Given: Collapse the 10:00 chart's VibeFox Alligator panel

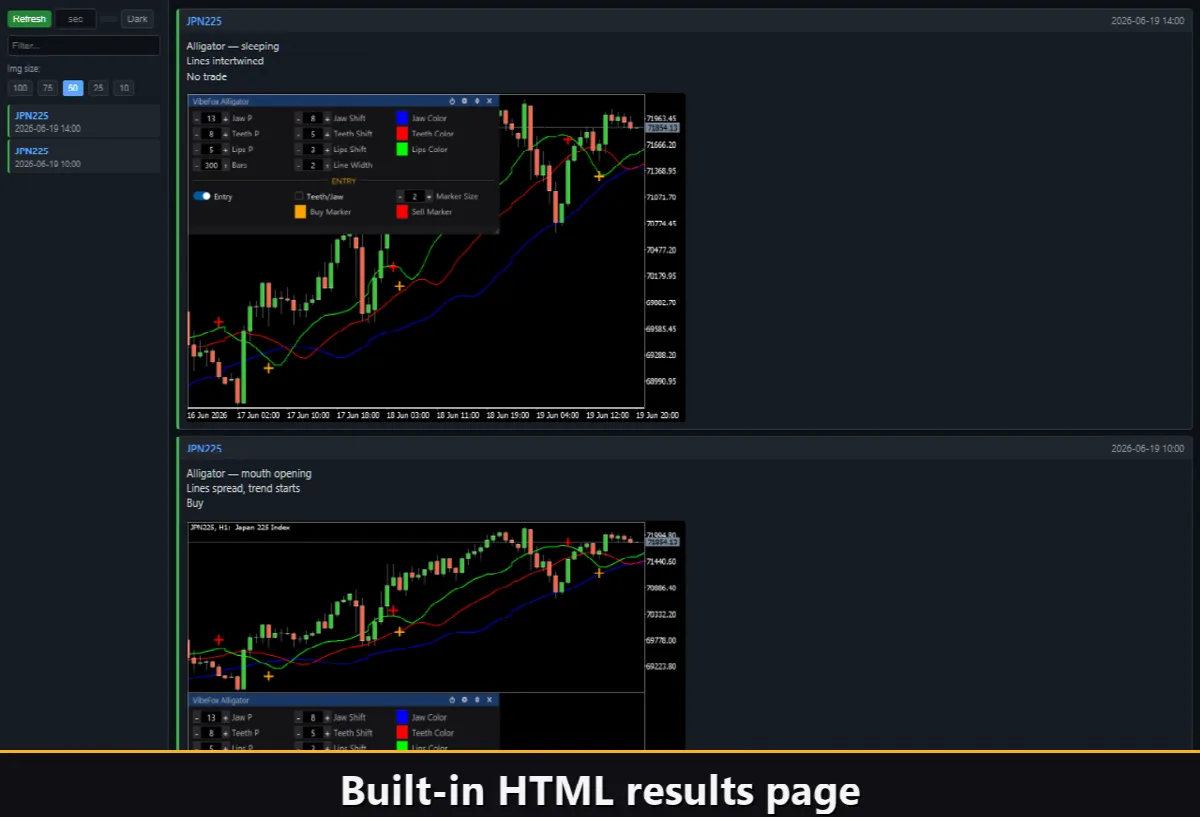Looking at the screenshot, I should [x=476, y=700].
